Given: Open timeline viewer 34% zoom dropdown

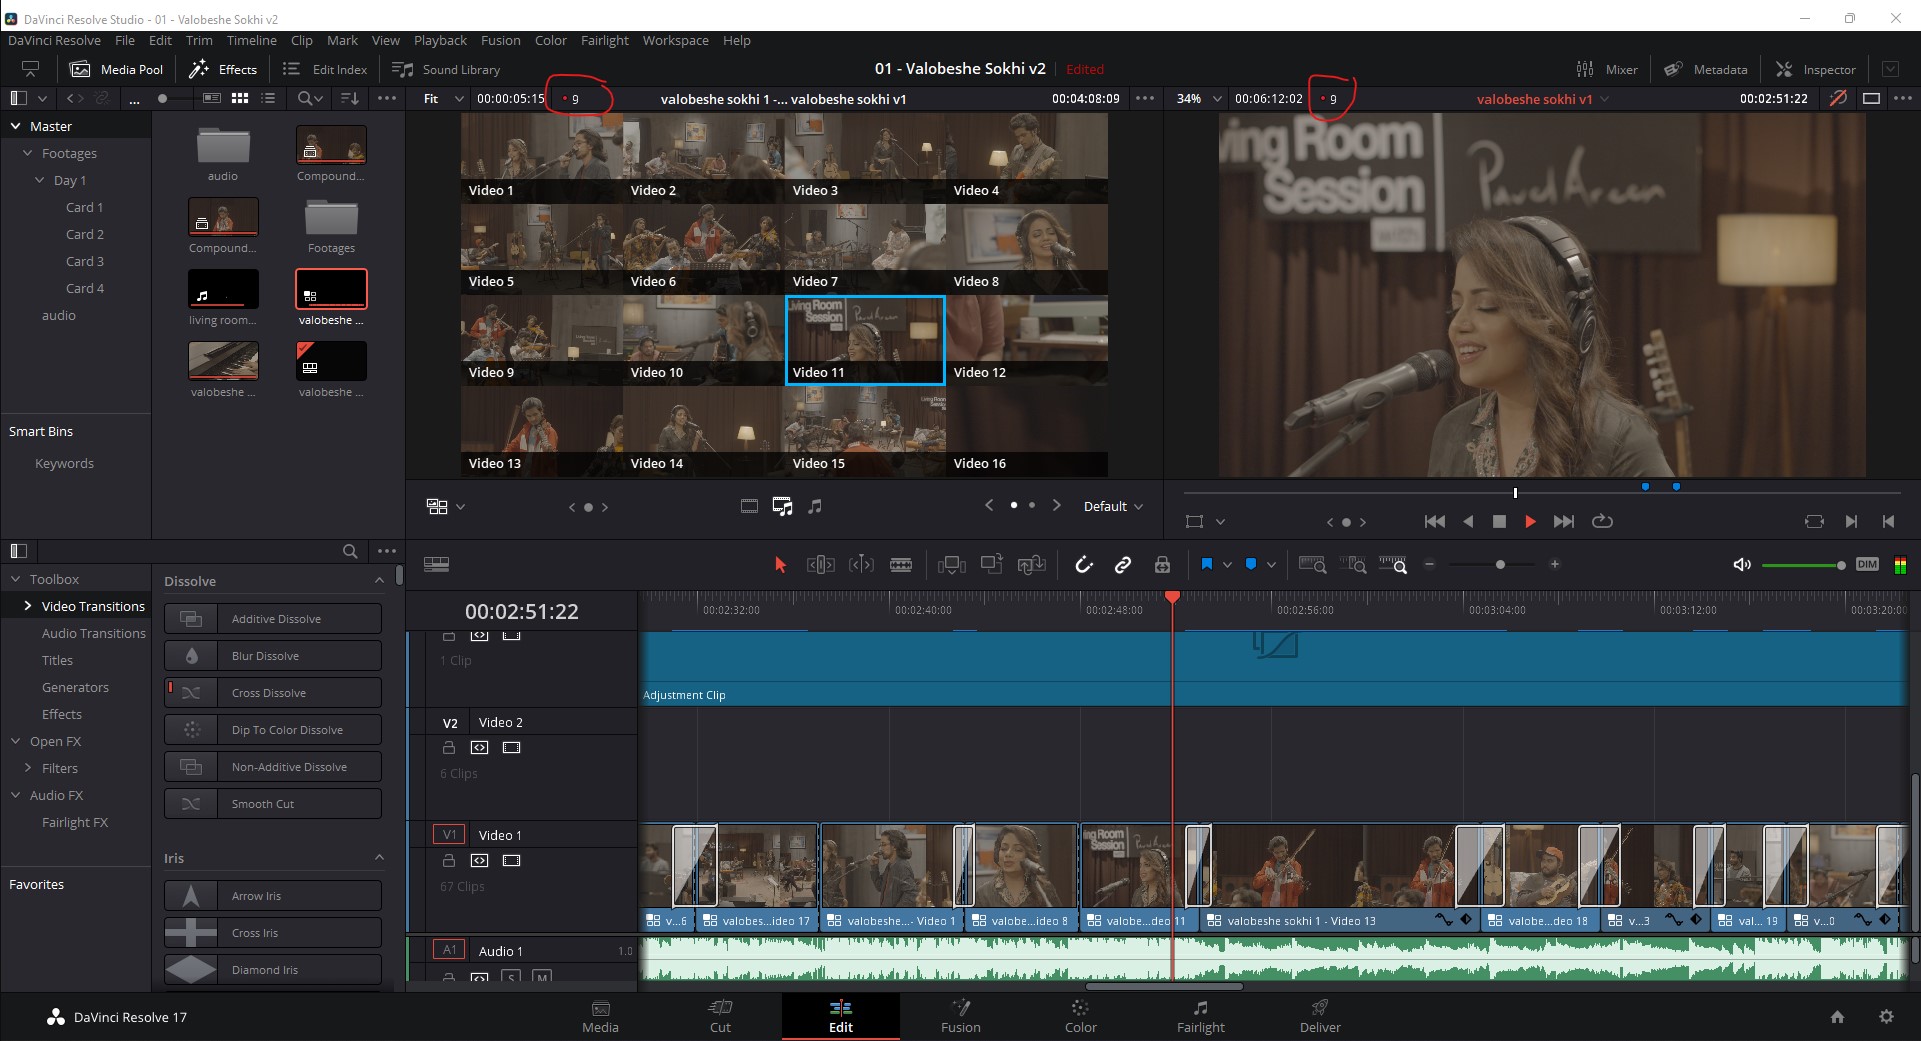Looking at the screenshot, I should 1200,99.
